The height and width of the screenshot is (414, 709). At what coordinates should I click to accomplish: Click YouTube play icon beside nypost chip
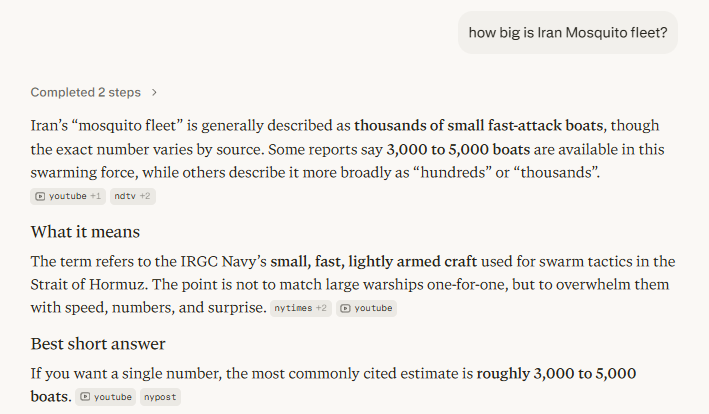85,397
